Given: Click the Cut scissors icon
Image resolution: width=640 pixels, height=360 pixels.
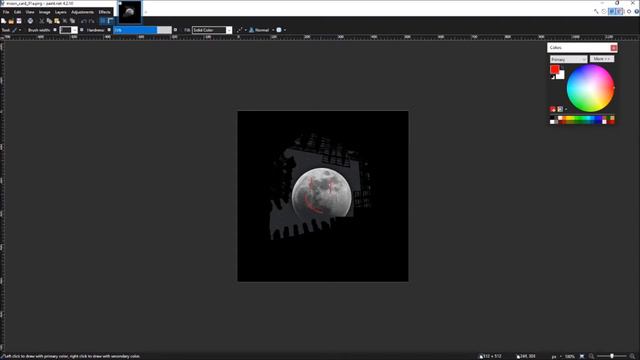Looking at the screenshot, I should click(41, 21).
